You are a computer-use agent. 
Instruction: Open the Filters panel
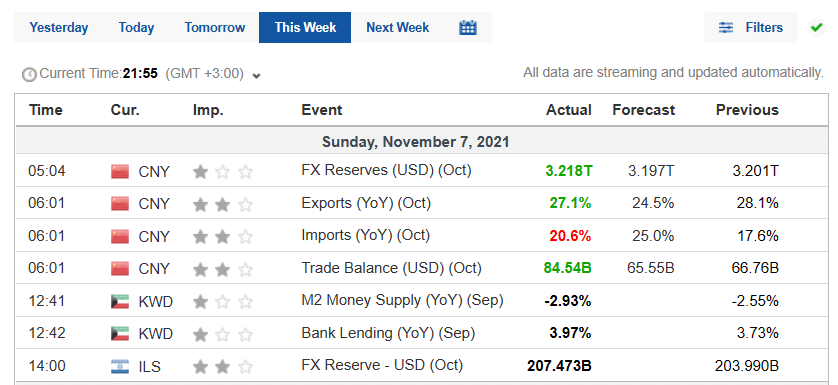pos(750,27)
